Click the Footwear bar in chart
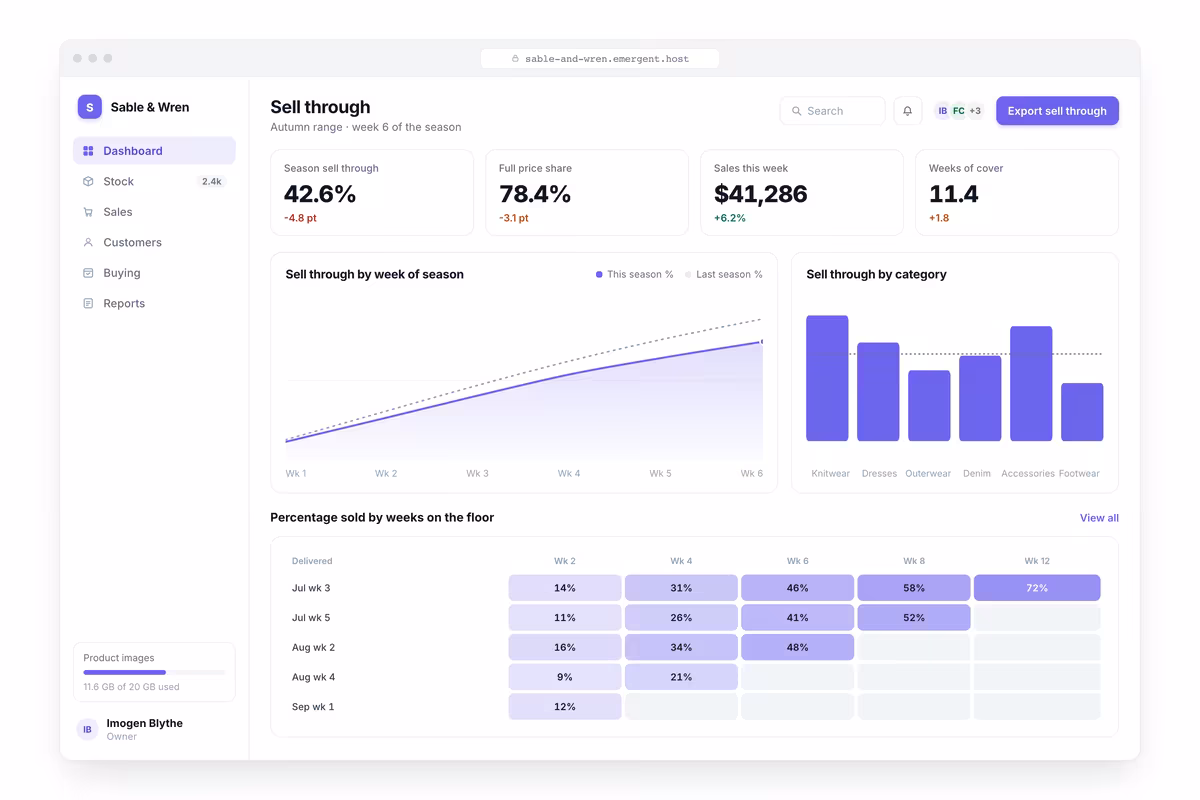 [x=1082, y=412]
